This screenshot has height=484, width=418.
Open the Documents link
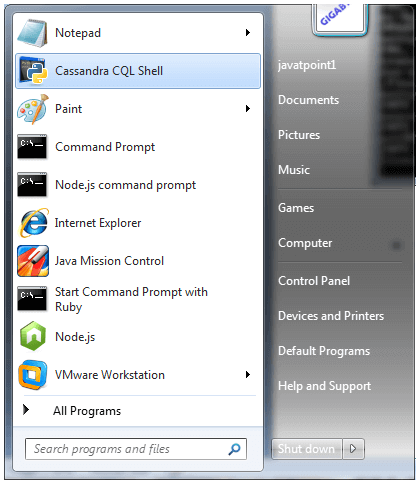(308, 100)
